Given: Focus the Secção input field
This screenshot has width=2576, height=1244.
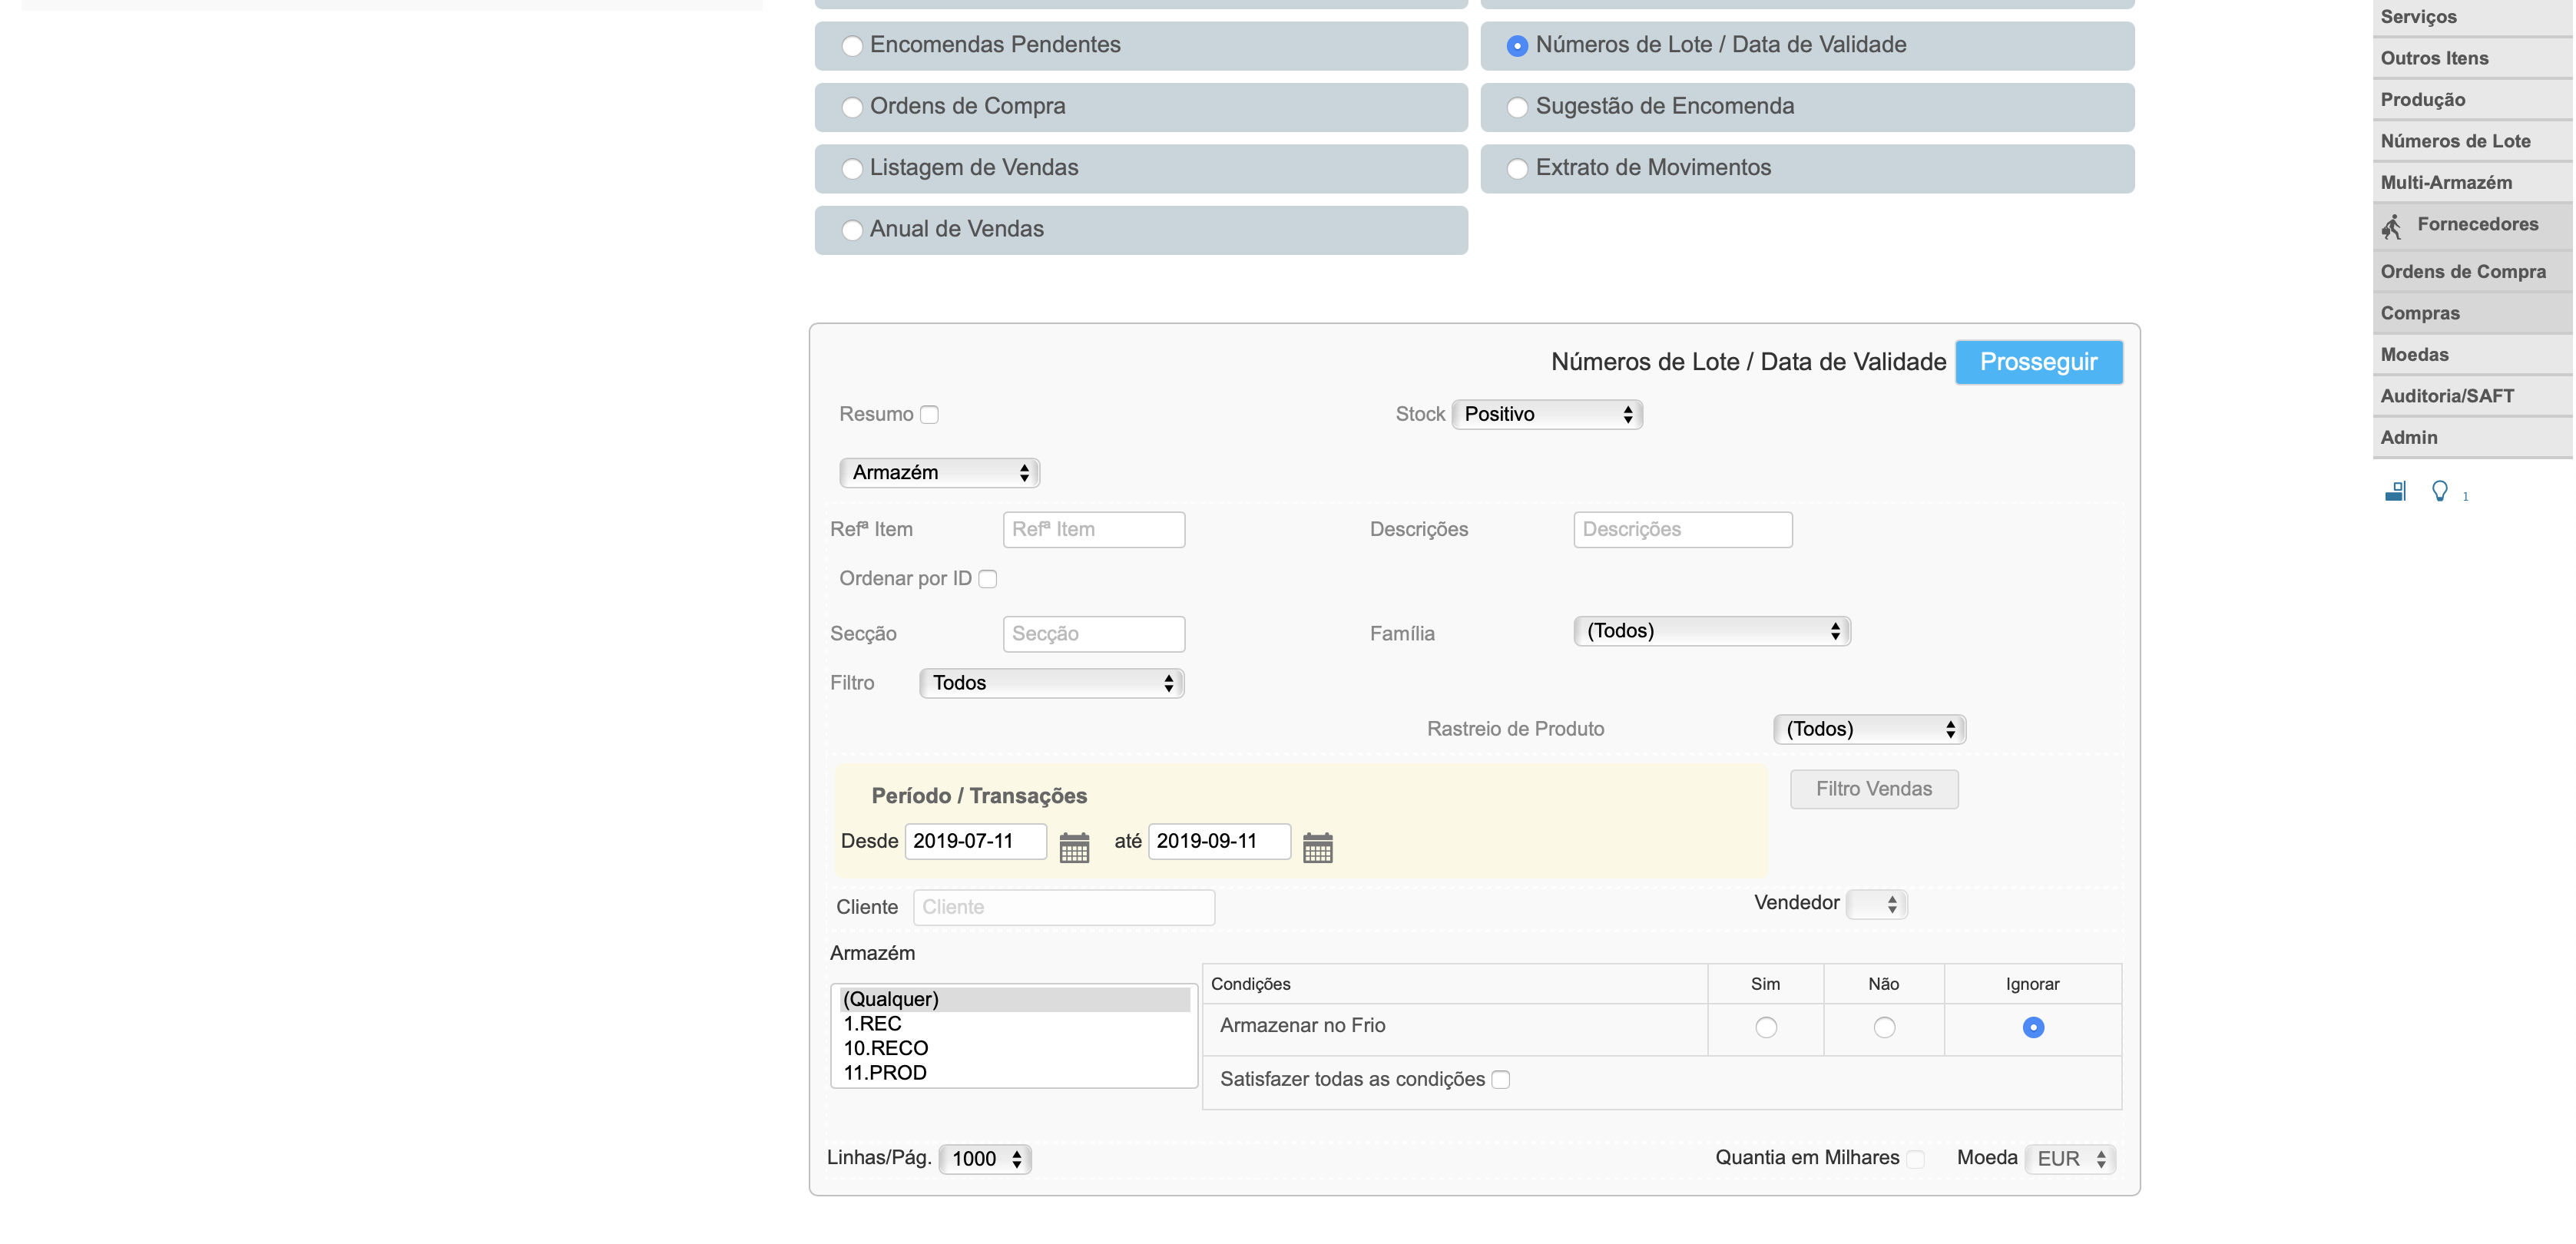Looking at the screenshot, I should click(x=1094, y=634).
